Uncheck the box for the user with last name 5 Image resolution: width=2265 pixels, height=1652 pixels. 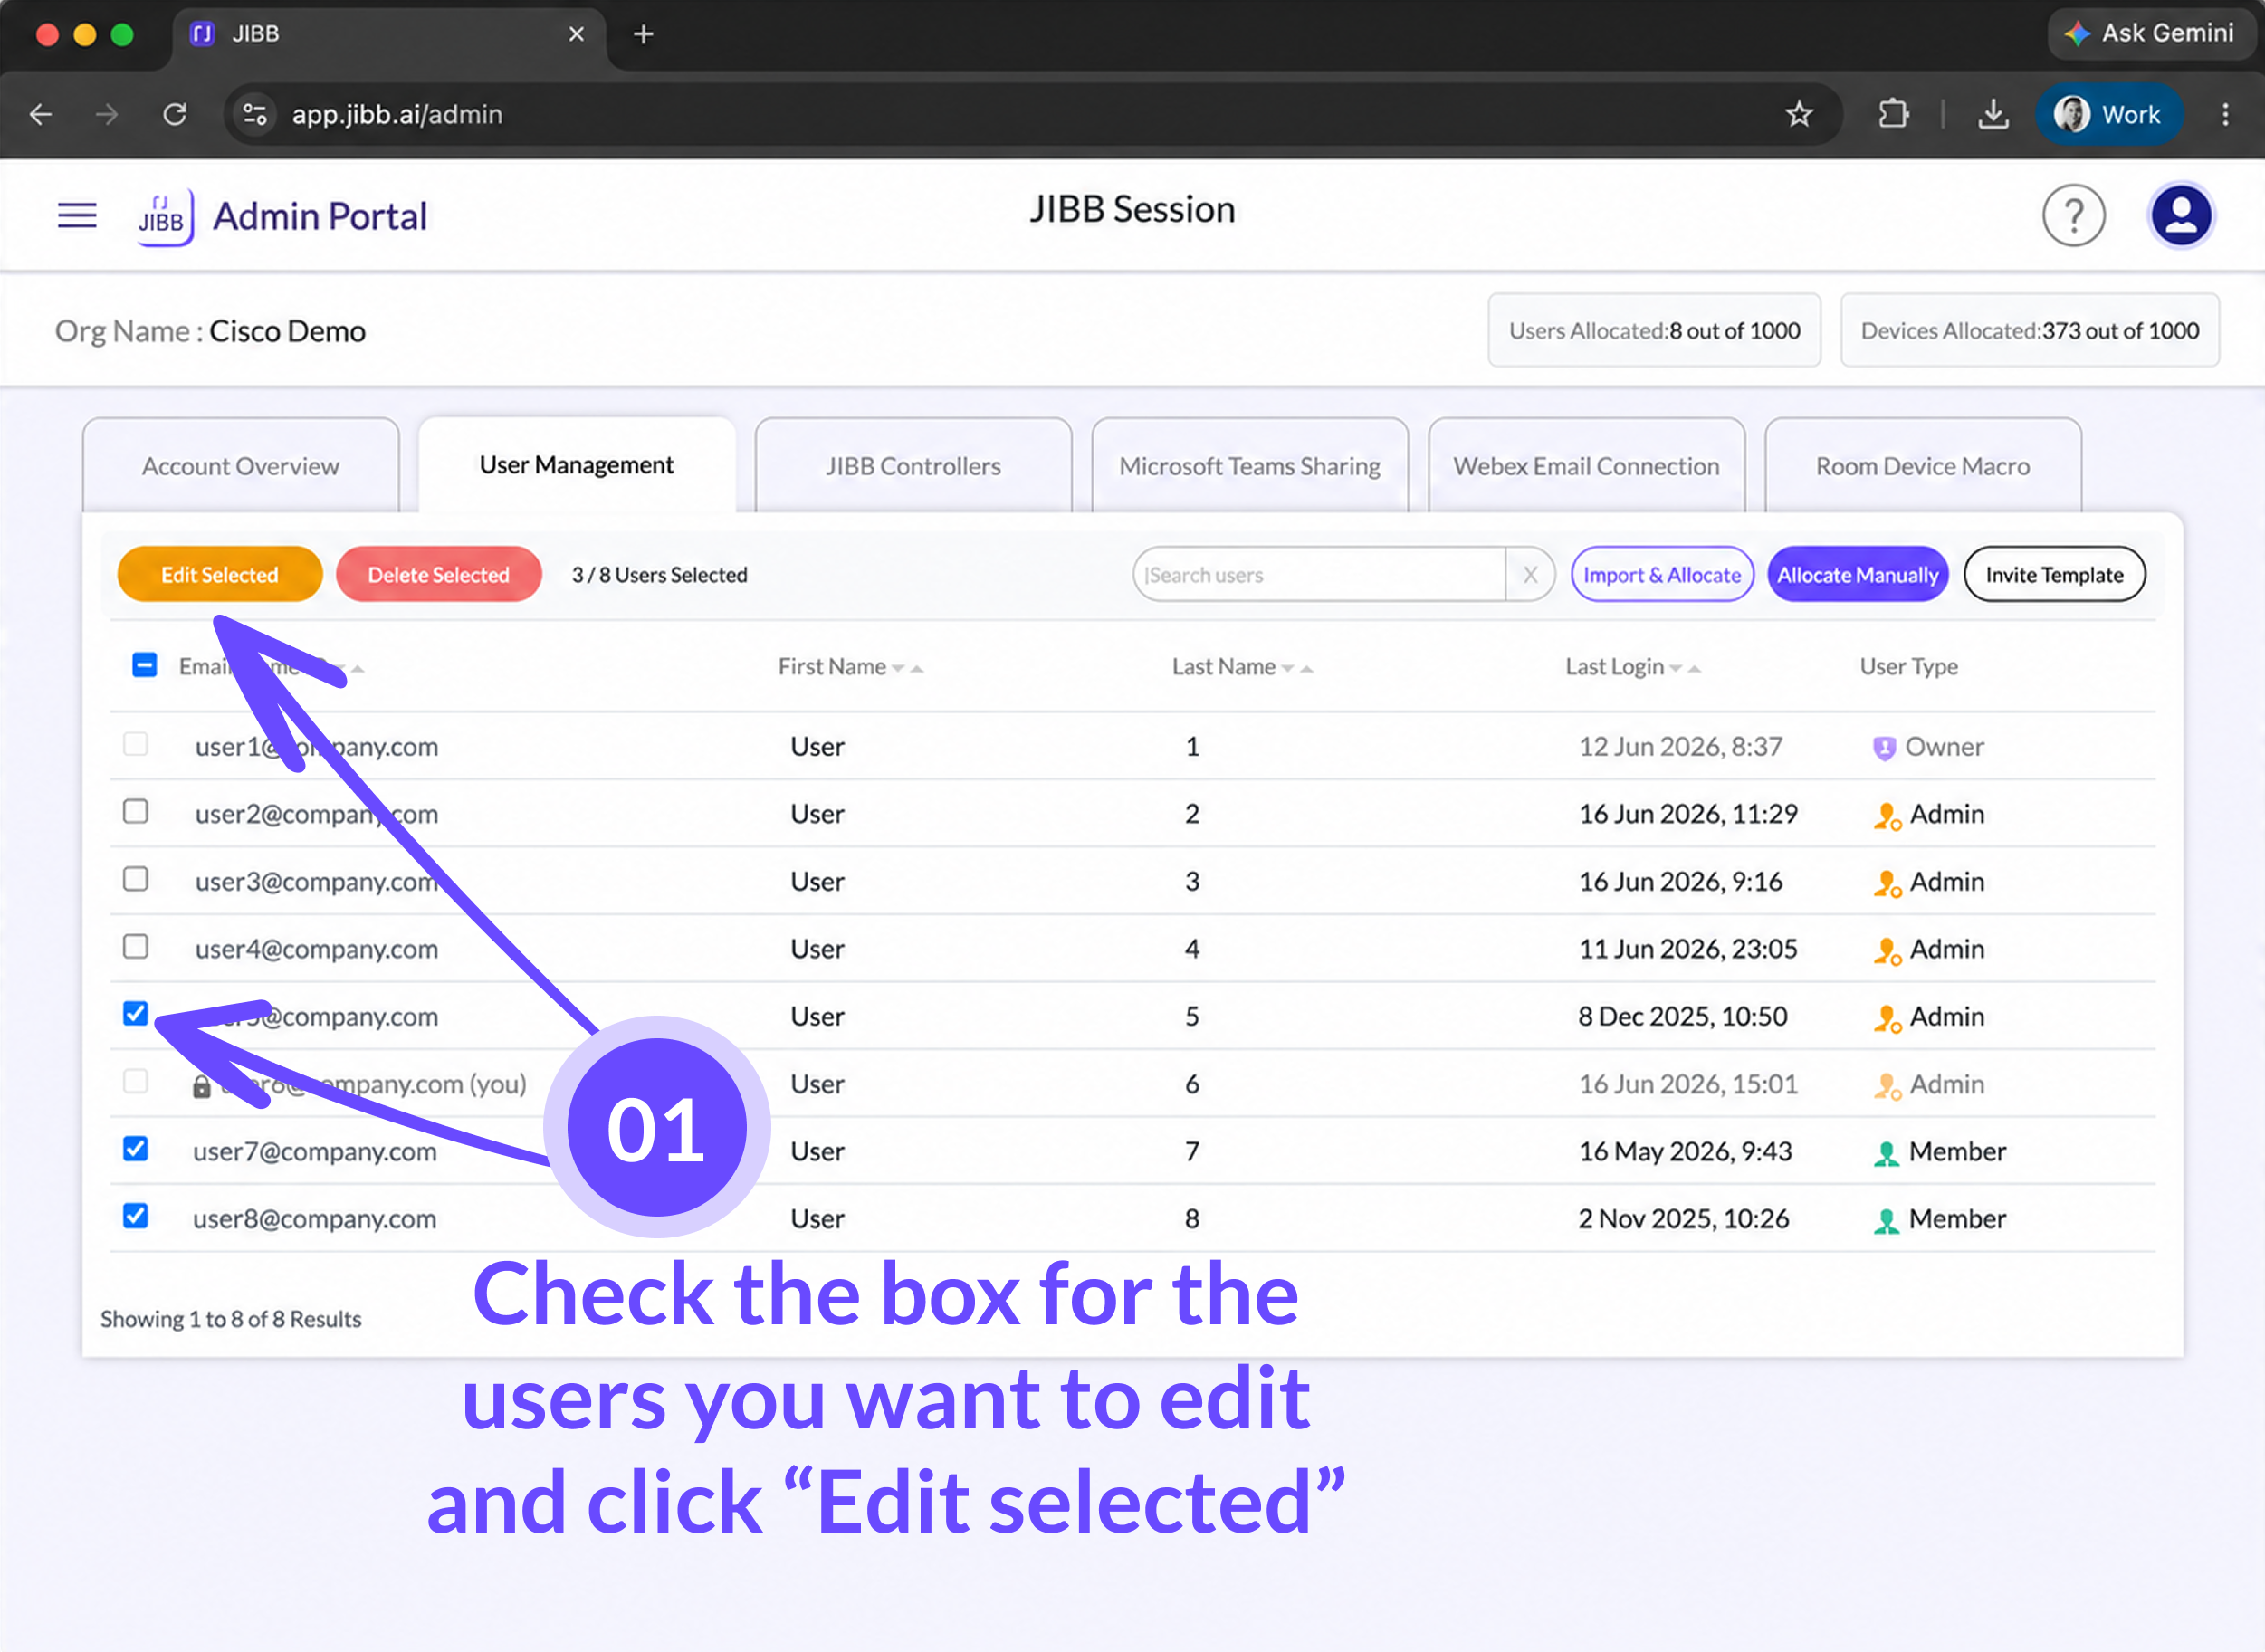click(x=136, y=1014)
